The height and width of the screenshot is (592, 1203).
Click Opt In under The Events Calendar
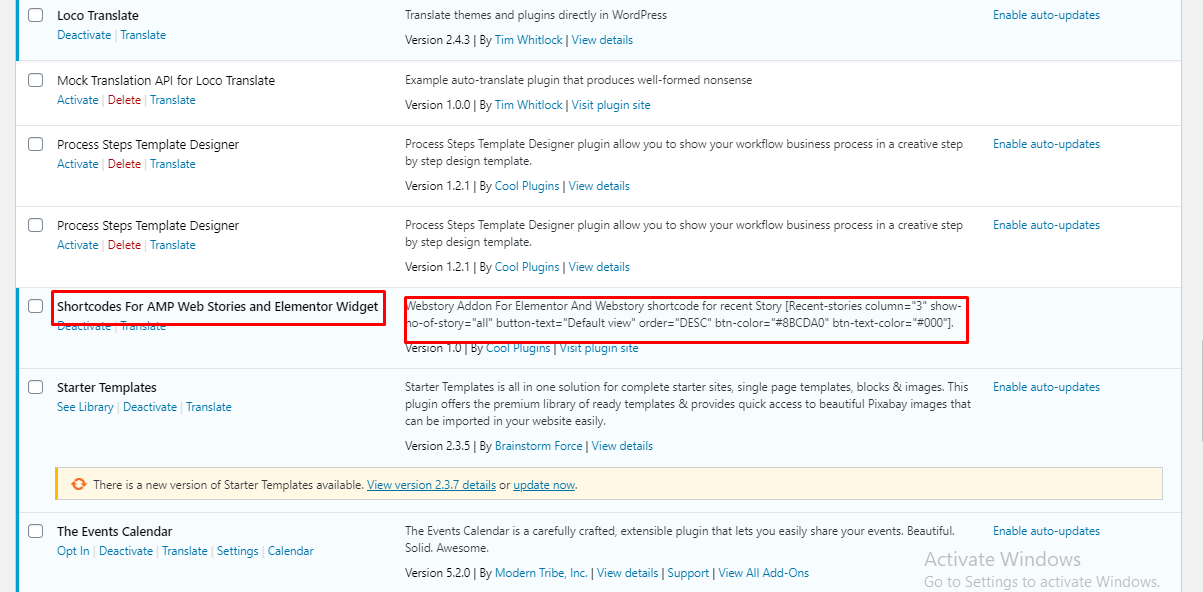[73, 551]
